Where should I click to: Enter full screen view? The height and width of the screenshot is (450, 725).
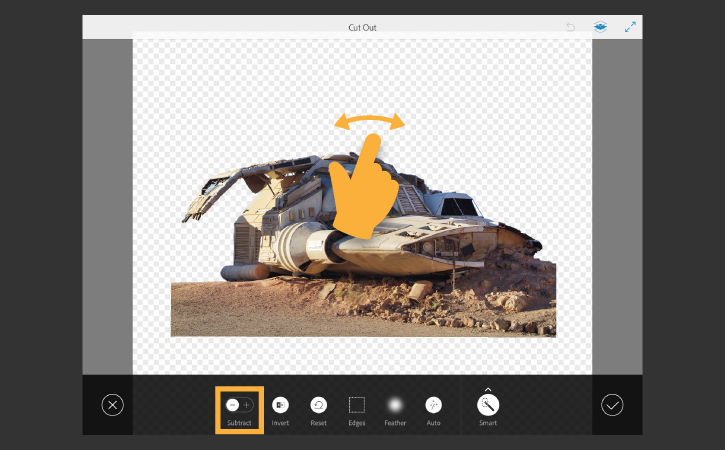coord(630,27)
